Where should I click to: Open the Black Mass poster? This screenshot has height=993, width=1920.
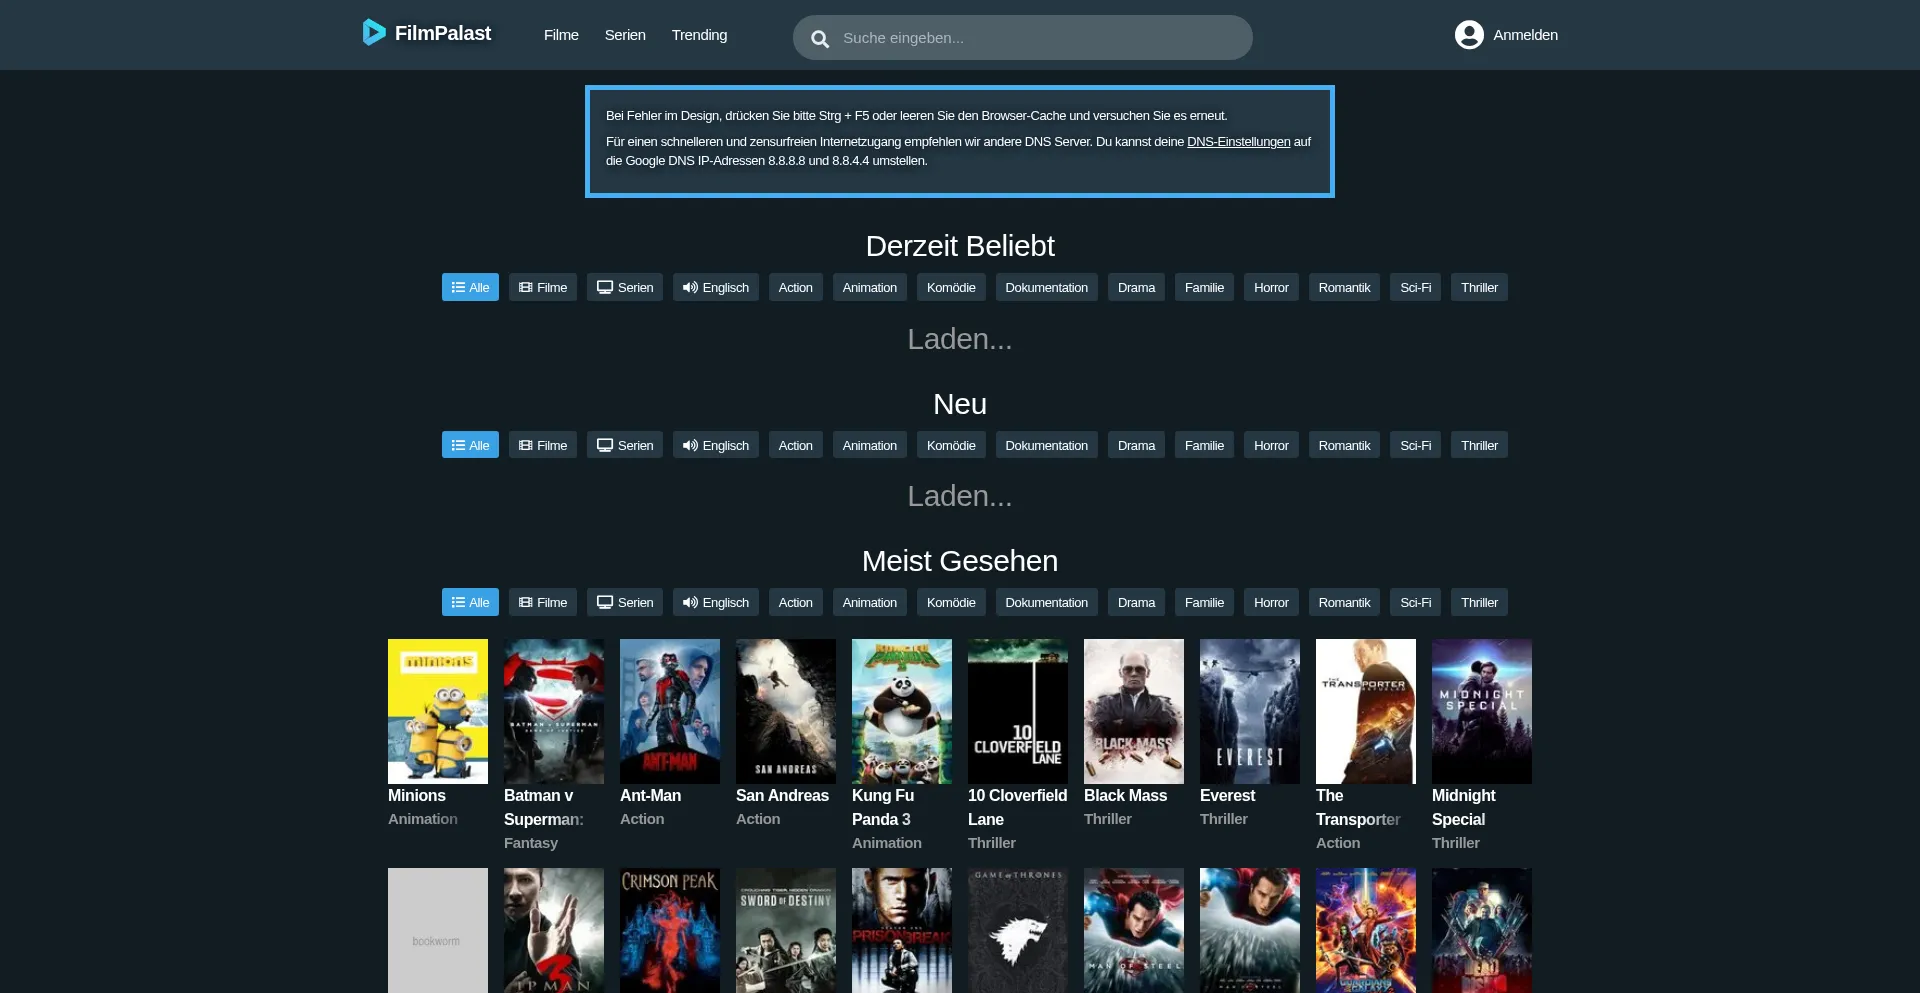pyautogui.click(x=1134, y=711)
